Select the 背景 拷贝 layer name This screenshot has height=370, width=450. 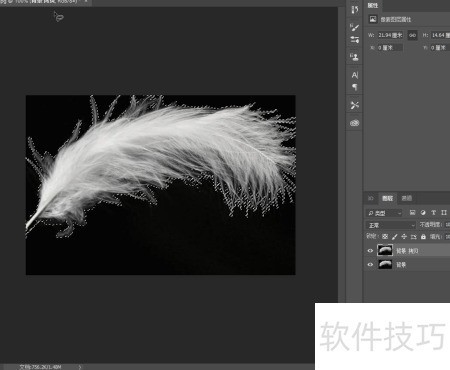[407, 251]
